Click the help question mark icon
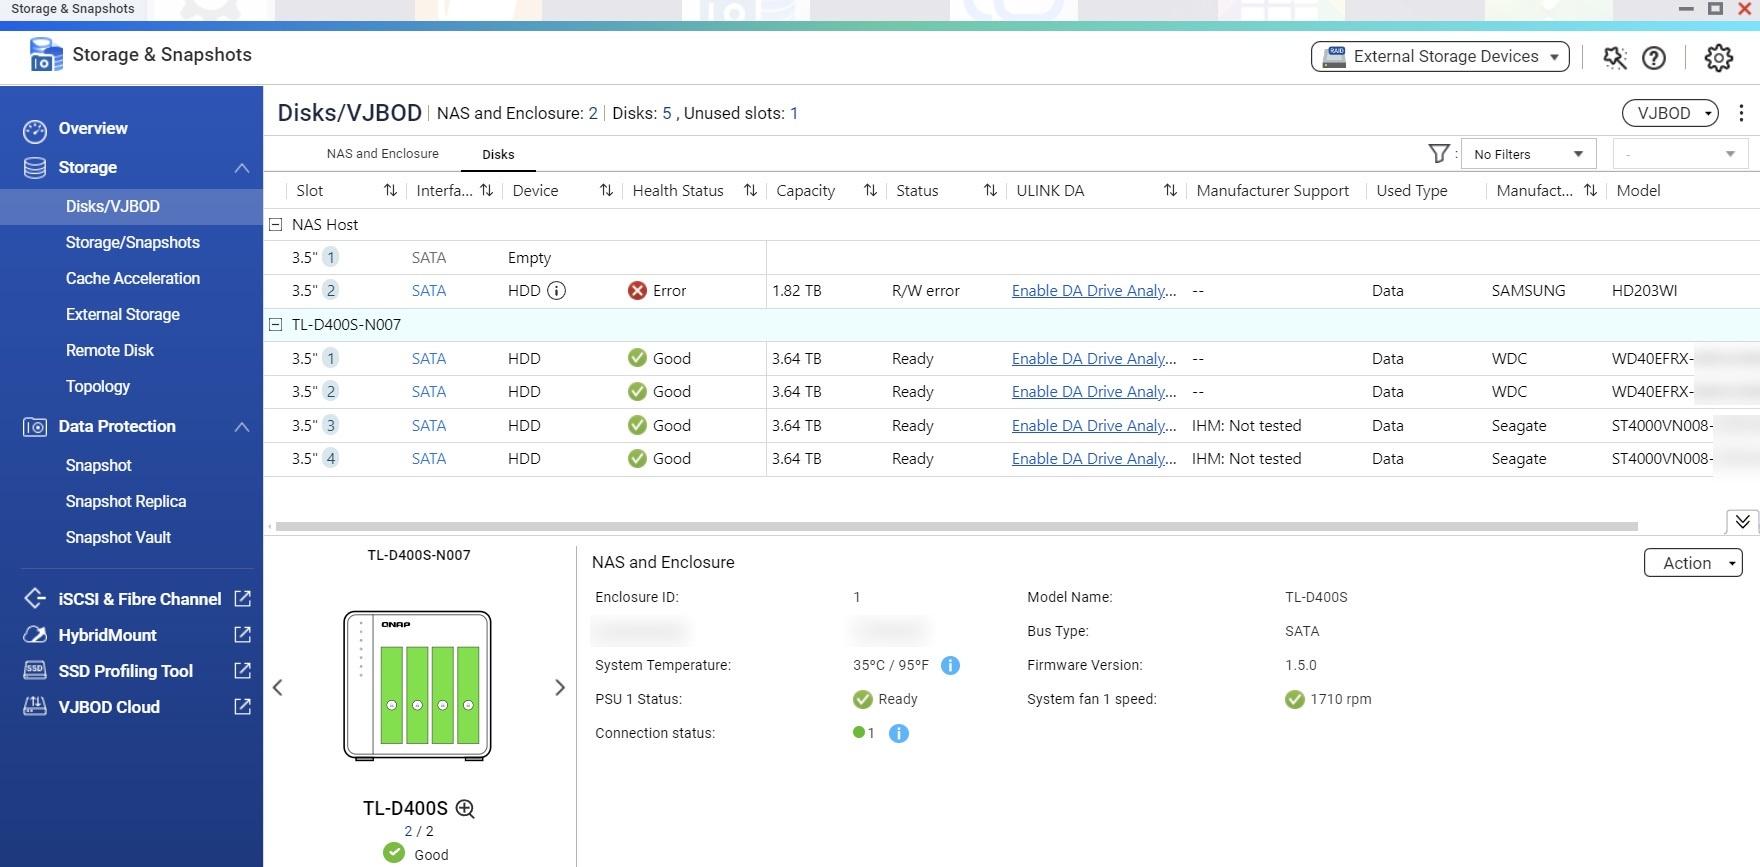 click(1654, 58)
